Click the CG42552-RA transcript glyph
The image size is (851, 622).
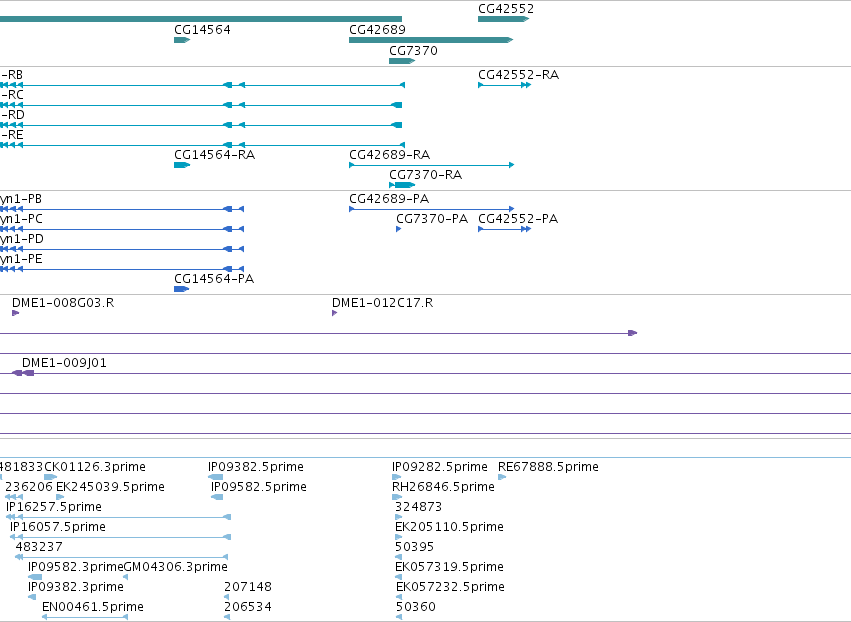[x=504, y=85]
